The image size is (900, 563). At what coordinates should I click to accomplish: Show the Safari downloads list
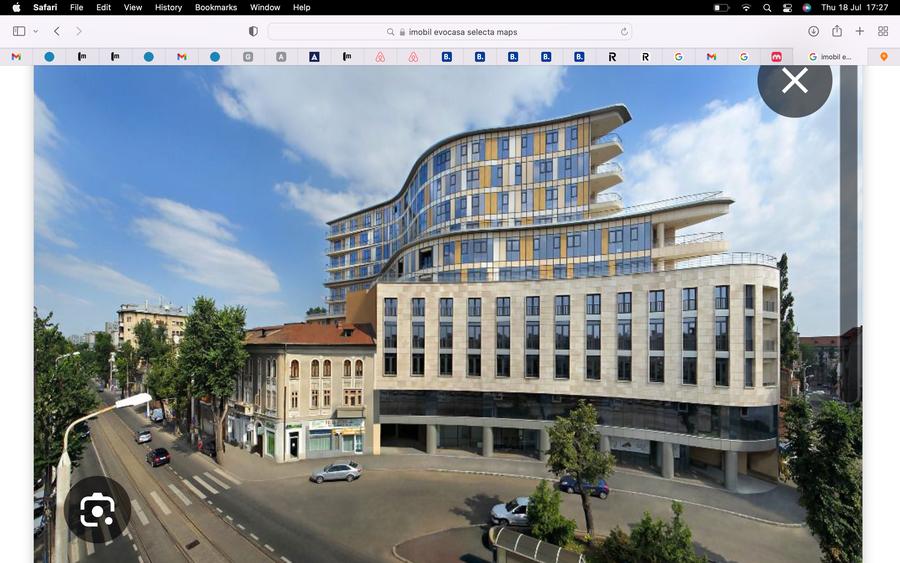(x=813, y=31)
